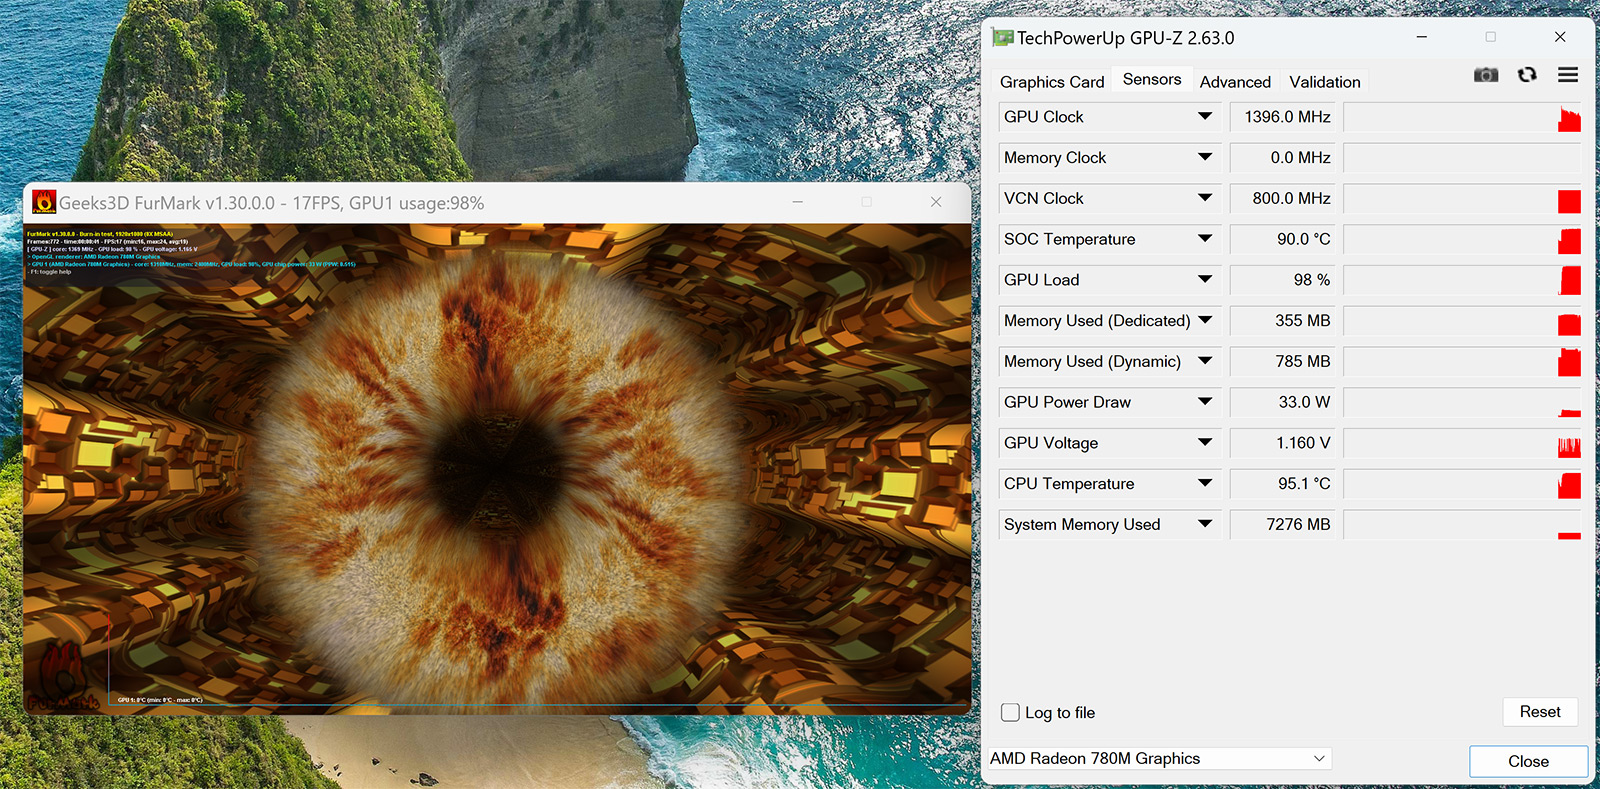Viewport: 1600px width, 789px height.
Task: Select the Sensors tab
Action: click(1152, 79)
